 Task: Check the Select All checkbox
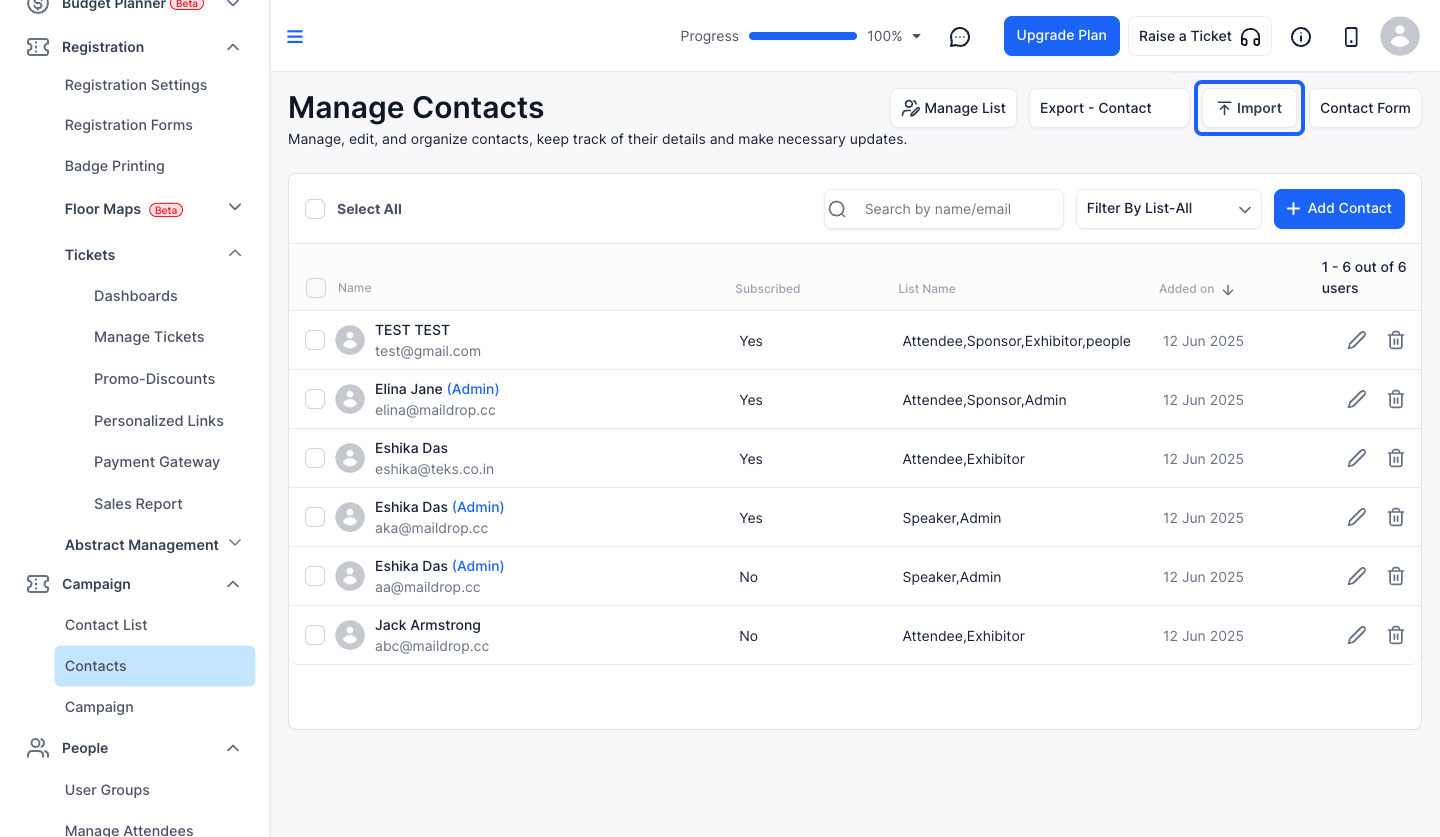[x=315, y=209]
